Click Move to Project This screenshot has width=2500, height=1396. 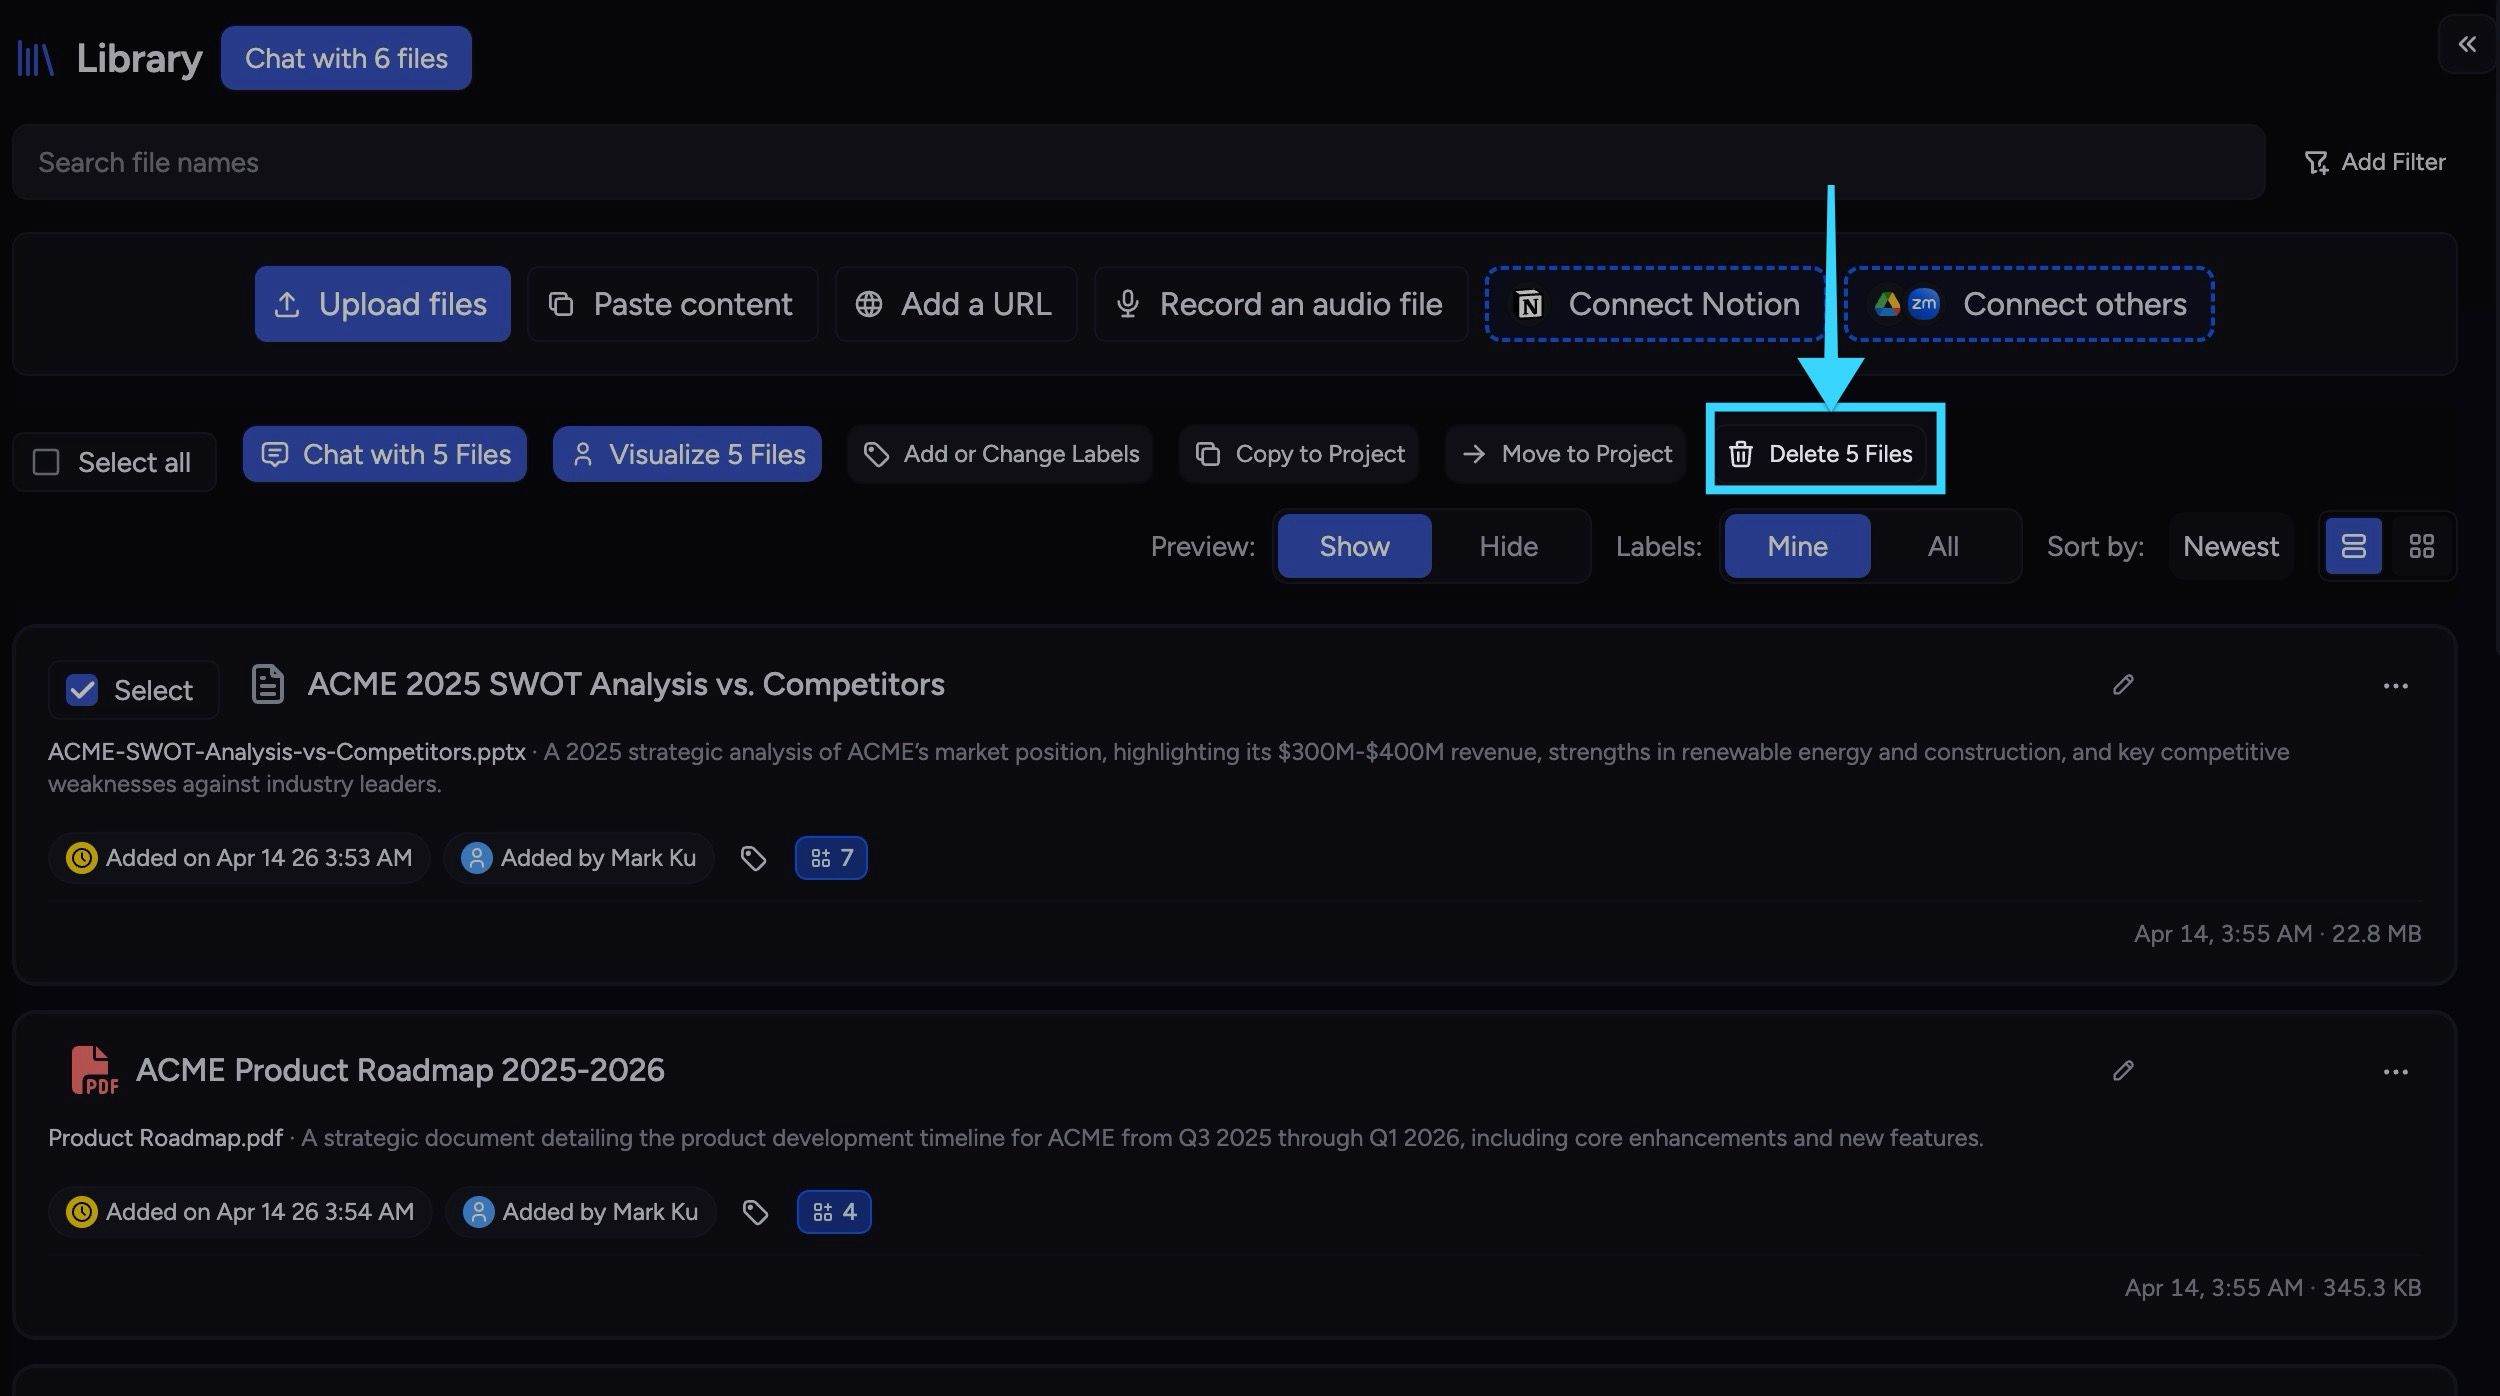1566,454
